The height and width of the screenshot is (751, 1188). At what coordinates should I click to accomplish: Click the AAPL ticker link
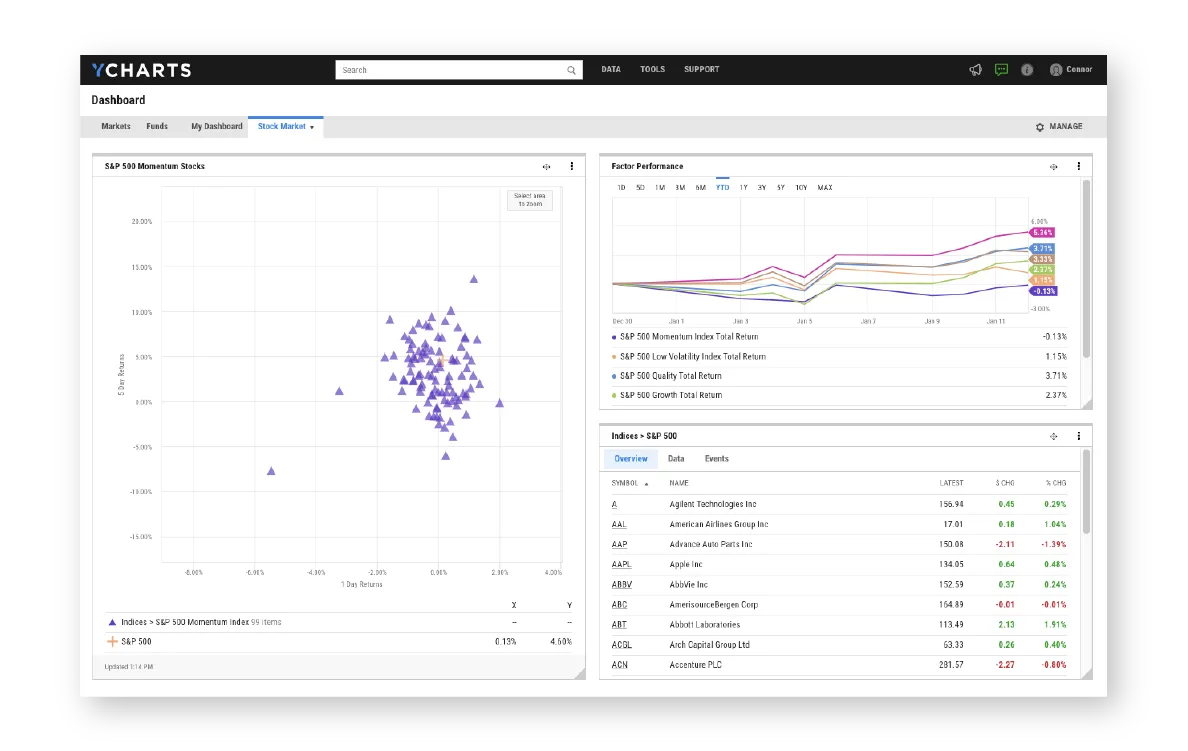[620, 564]
